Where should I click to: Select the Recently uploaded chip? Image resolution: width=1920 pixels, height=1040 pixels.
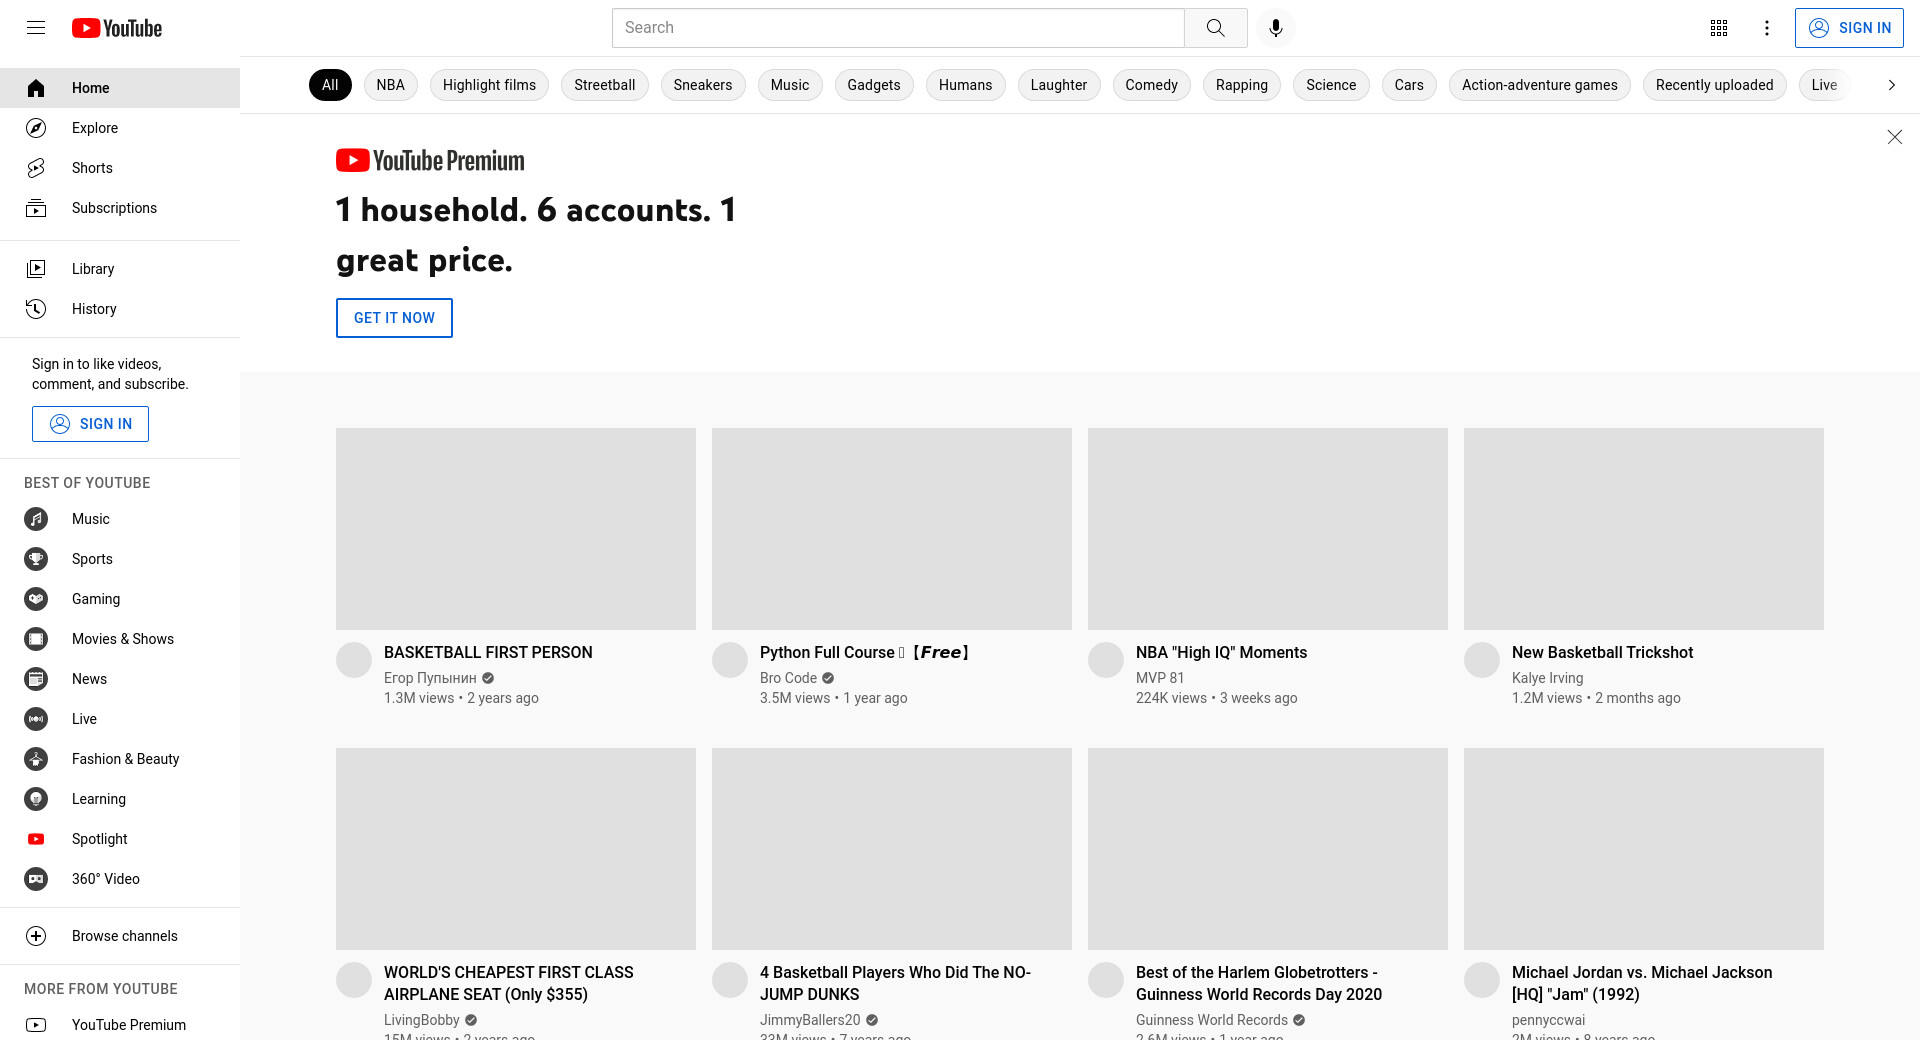[1715, 85]
